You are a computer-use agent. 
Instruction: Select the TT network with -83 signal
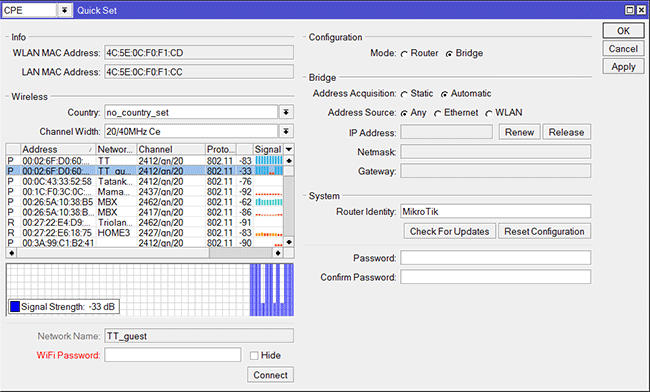pos(145,161)
